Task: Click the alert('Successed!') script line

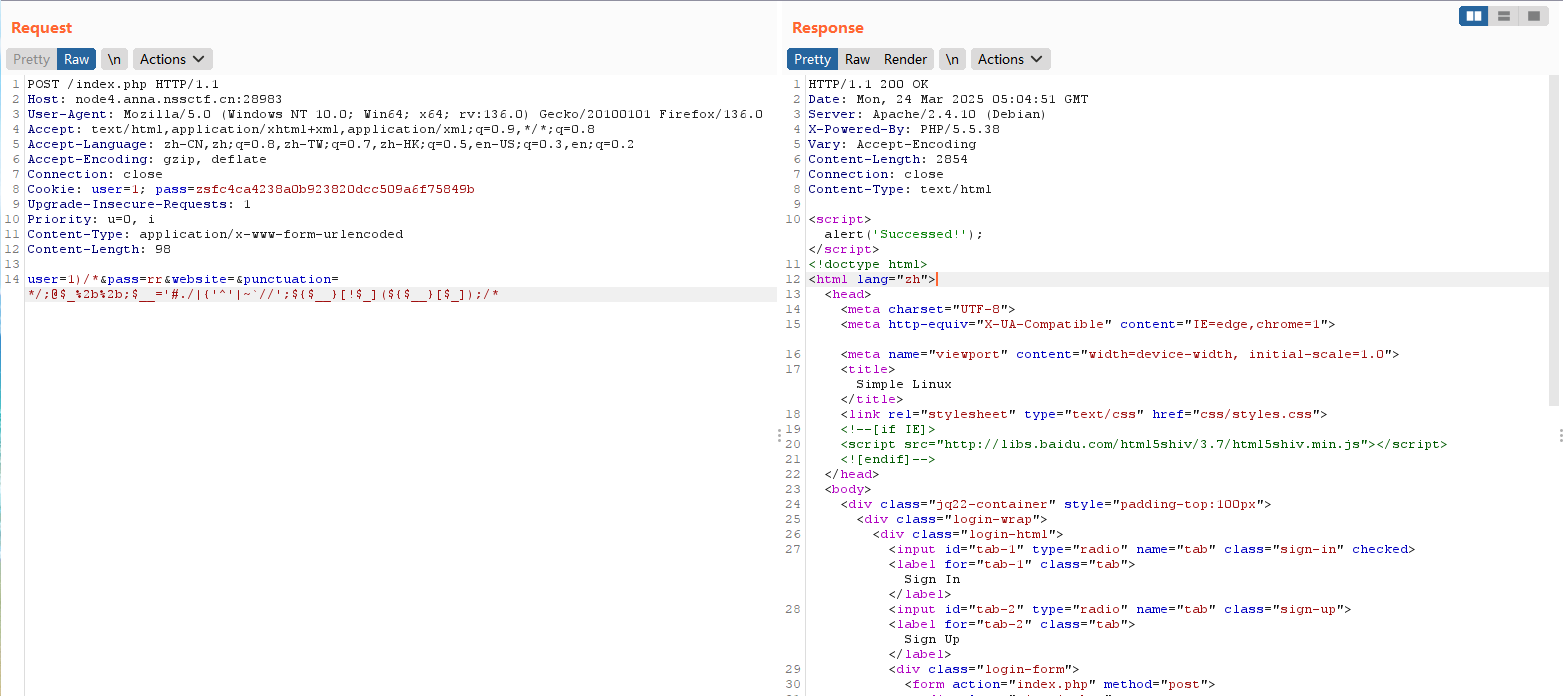Action: pyautogui.click(x=904, y=234)
